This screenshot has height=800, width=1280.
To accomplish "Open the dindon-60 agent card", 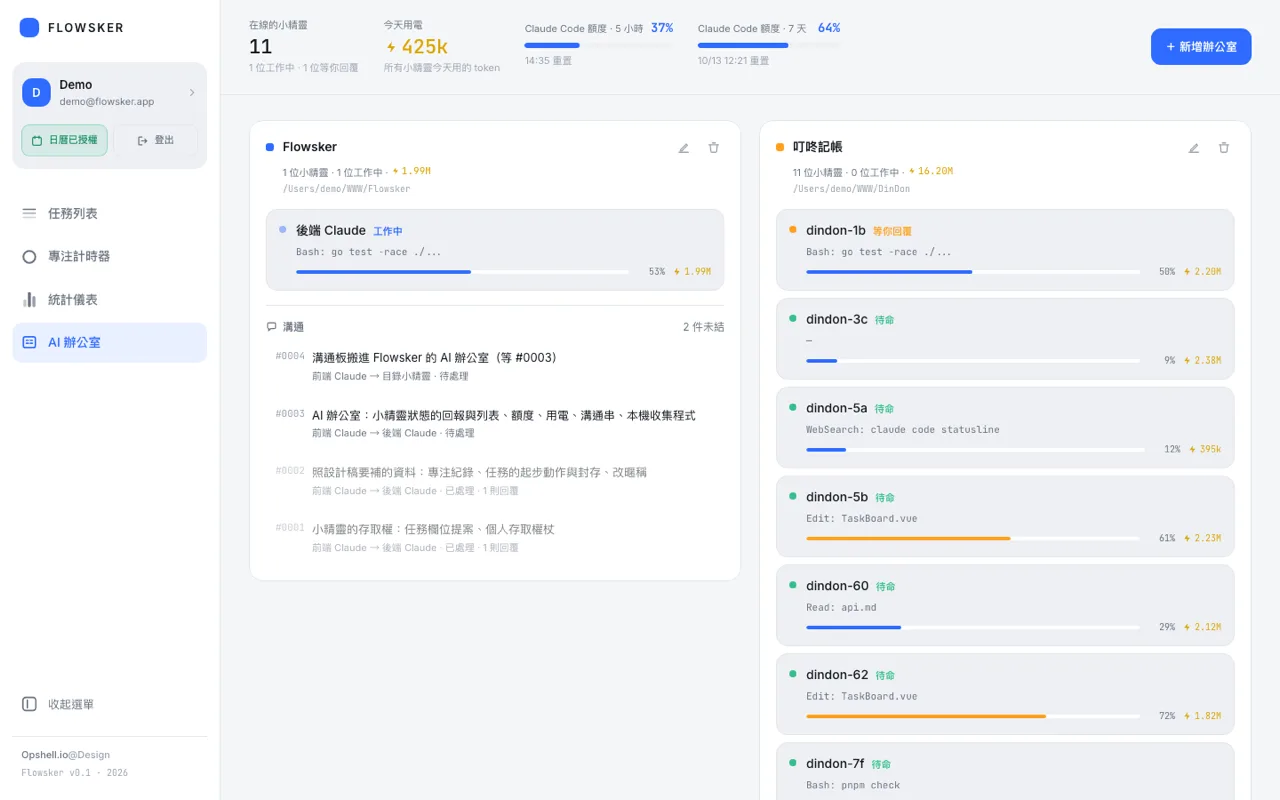I will click(1005, 605).
